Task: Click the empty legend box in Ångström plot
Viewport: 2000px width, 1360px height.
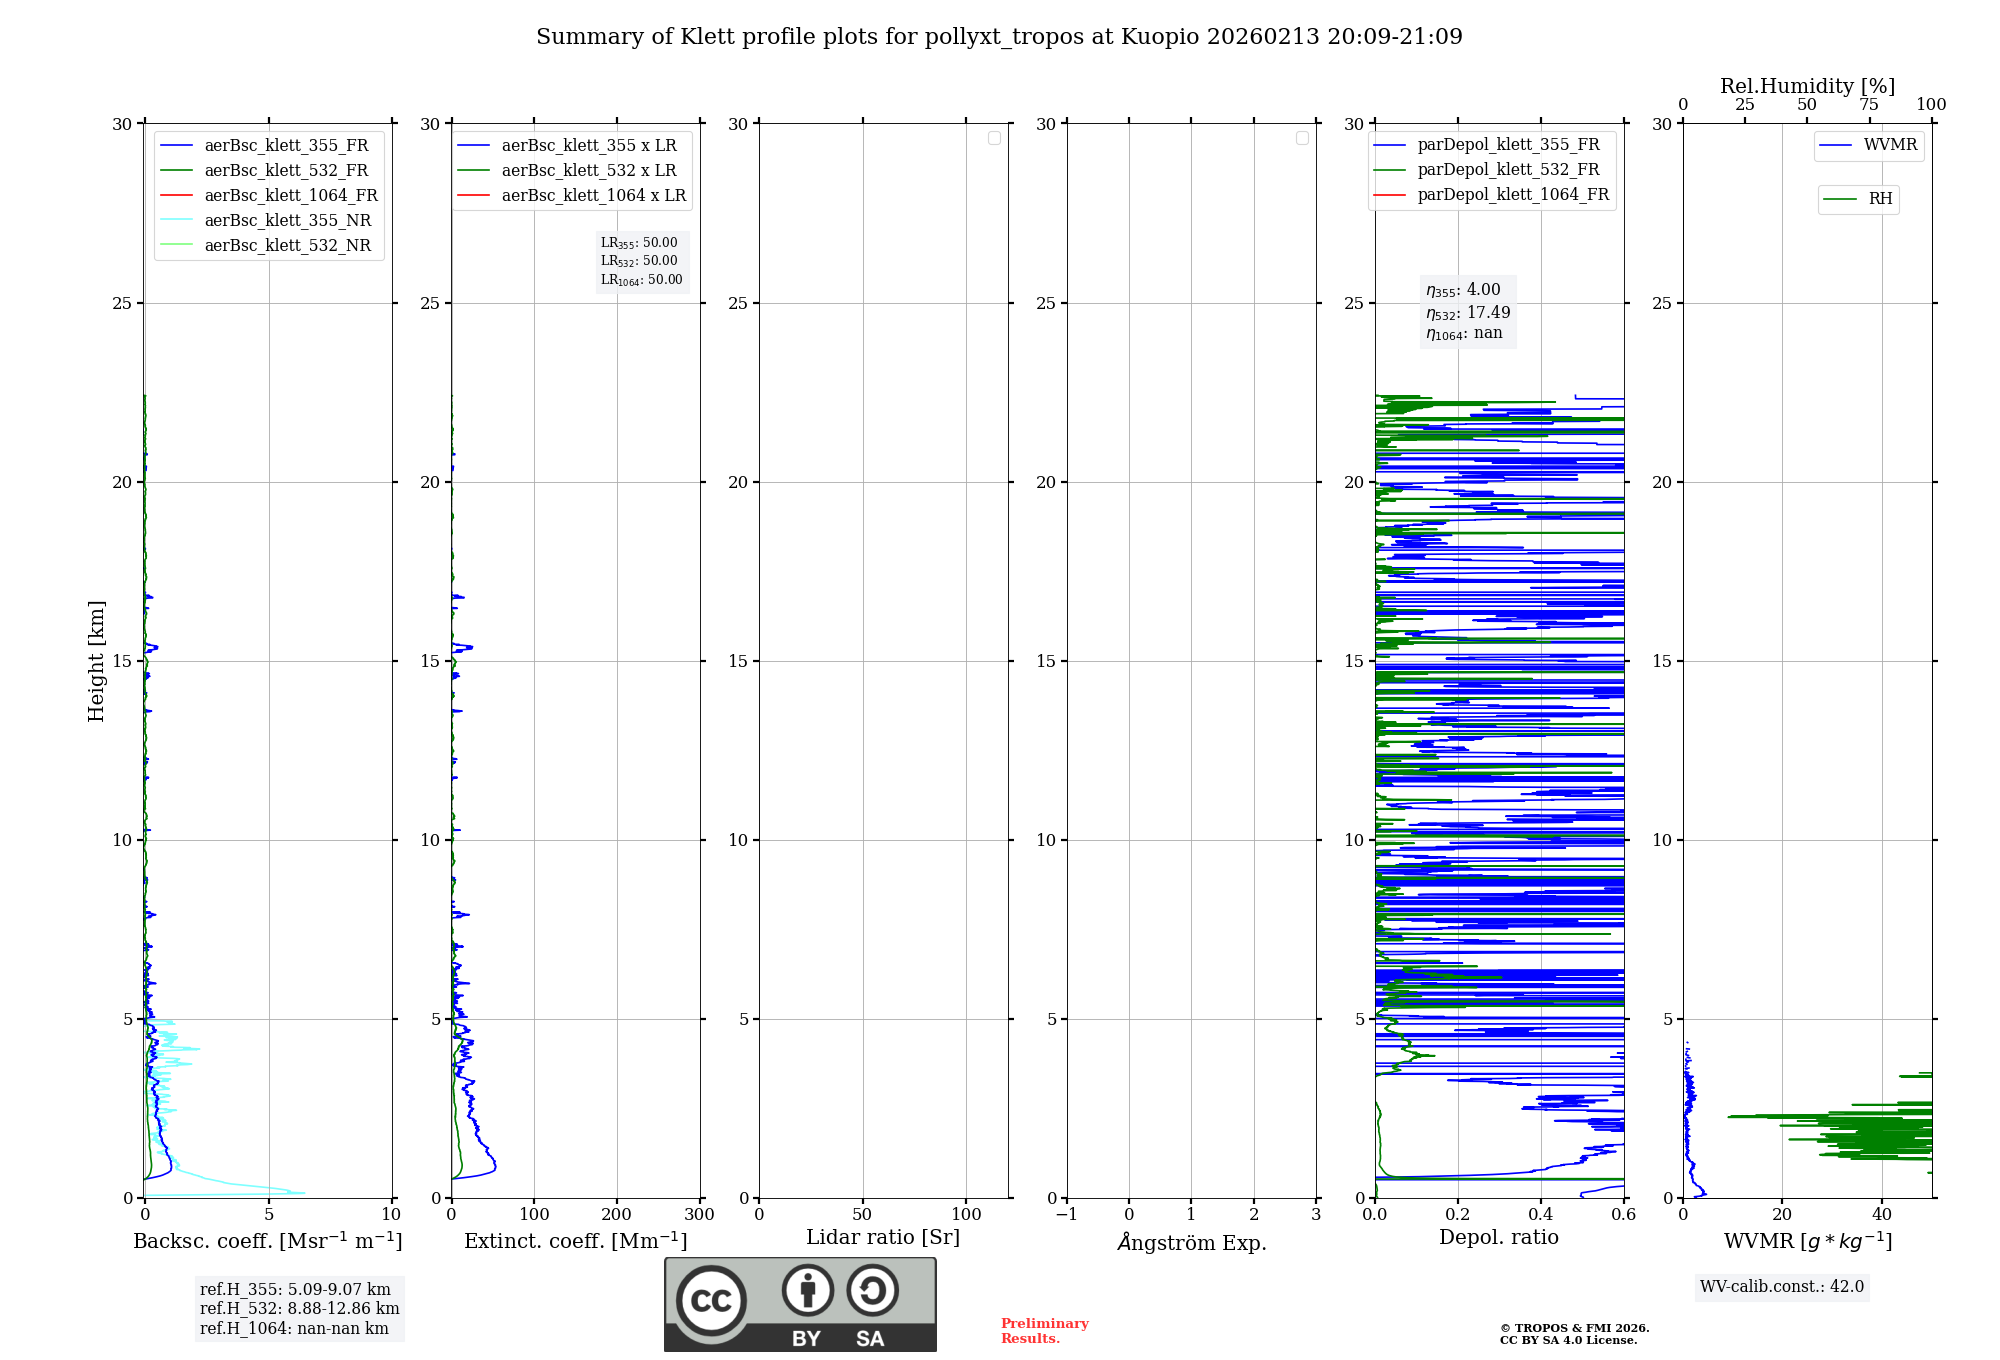Action: click(1302, 138)
